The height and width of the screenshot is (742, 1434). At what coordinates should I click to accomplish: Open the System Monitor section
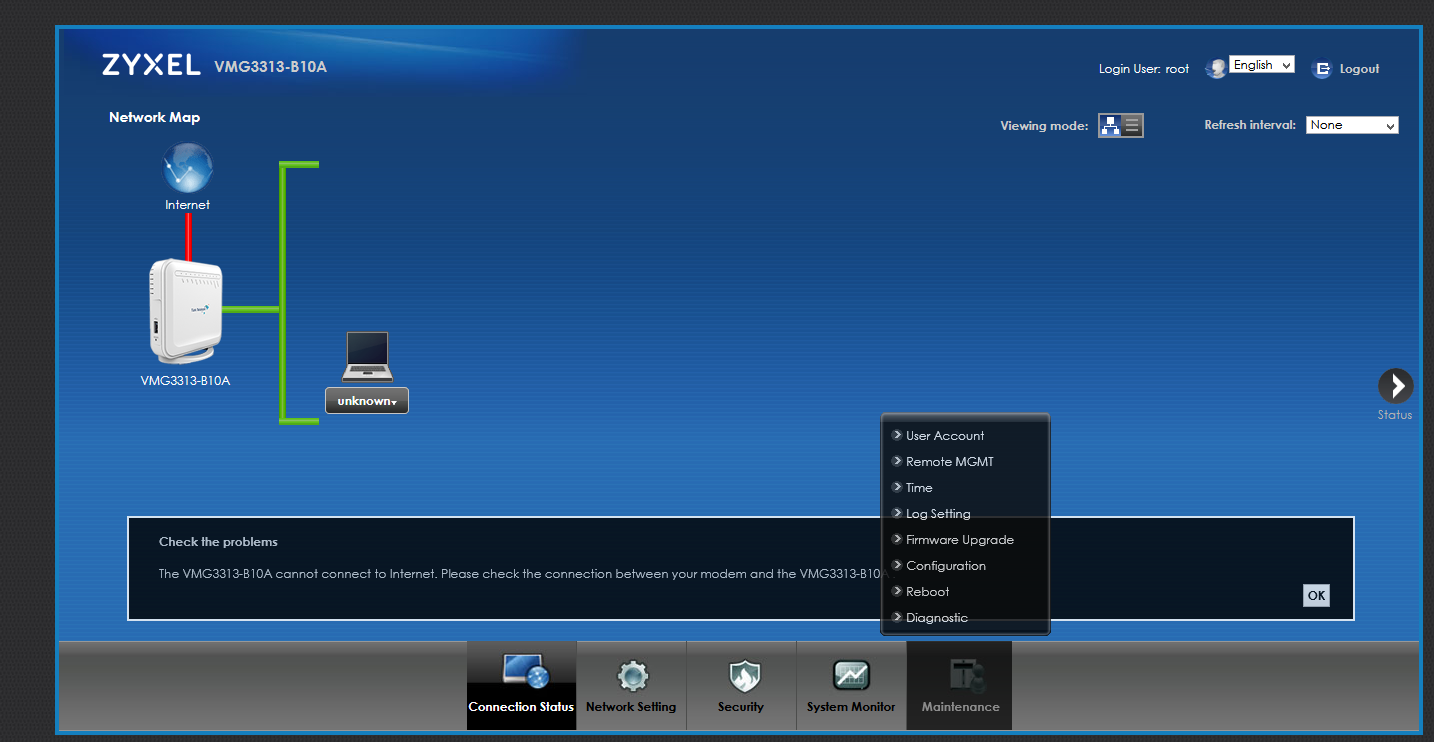(x=851, y=686)
